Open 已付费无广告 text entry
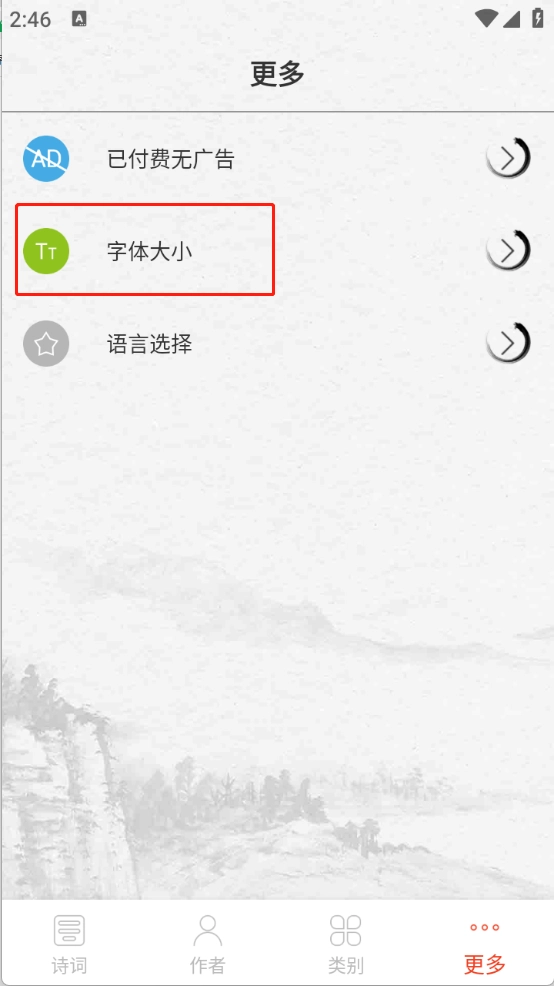554x986 pixels. click(171, 159)
